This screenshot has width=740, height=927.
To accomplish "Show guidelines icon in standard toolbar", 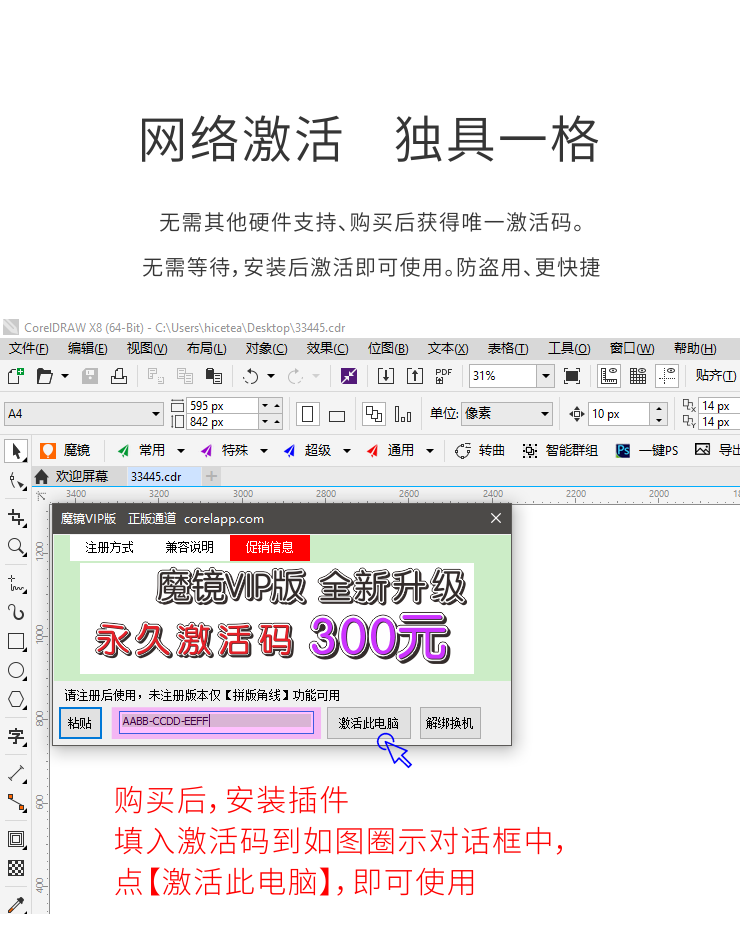I will 667,376.
